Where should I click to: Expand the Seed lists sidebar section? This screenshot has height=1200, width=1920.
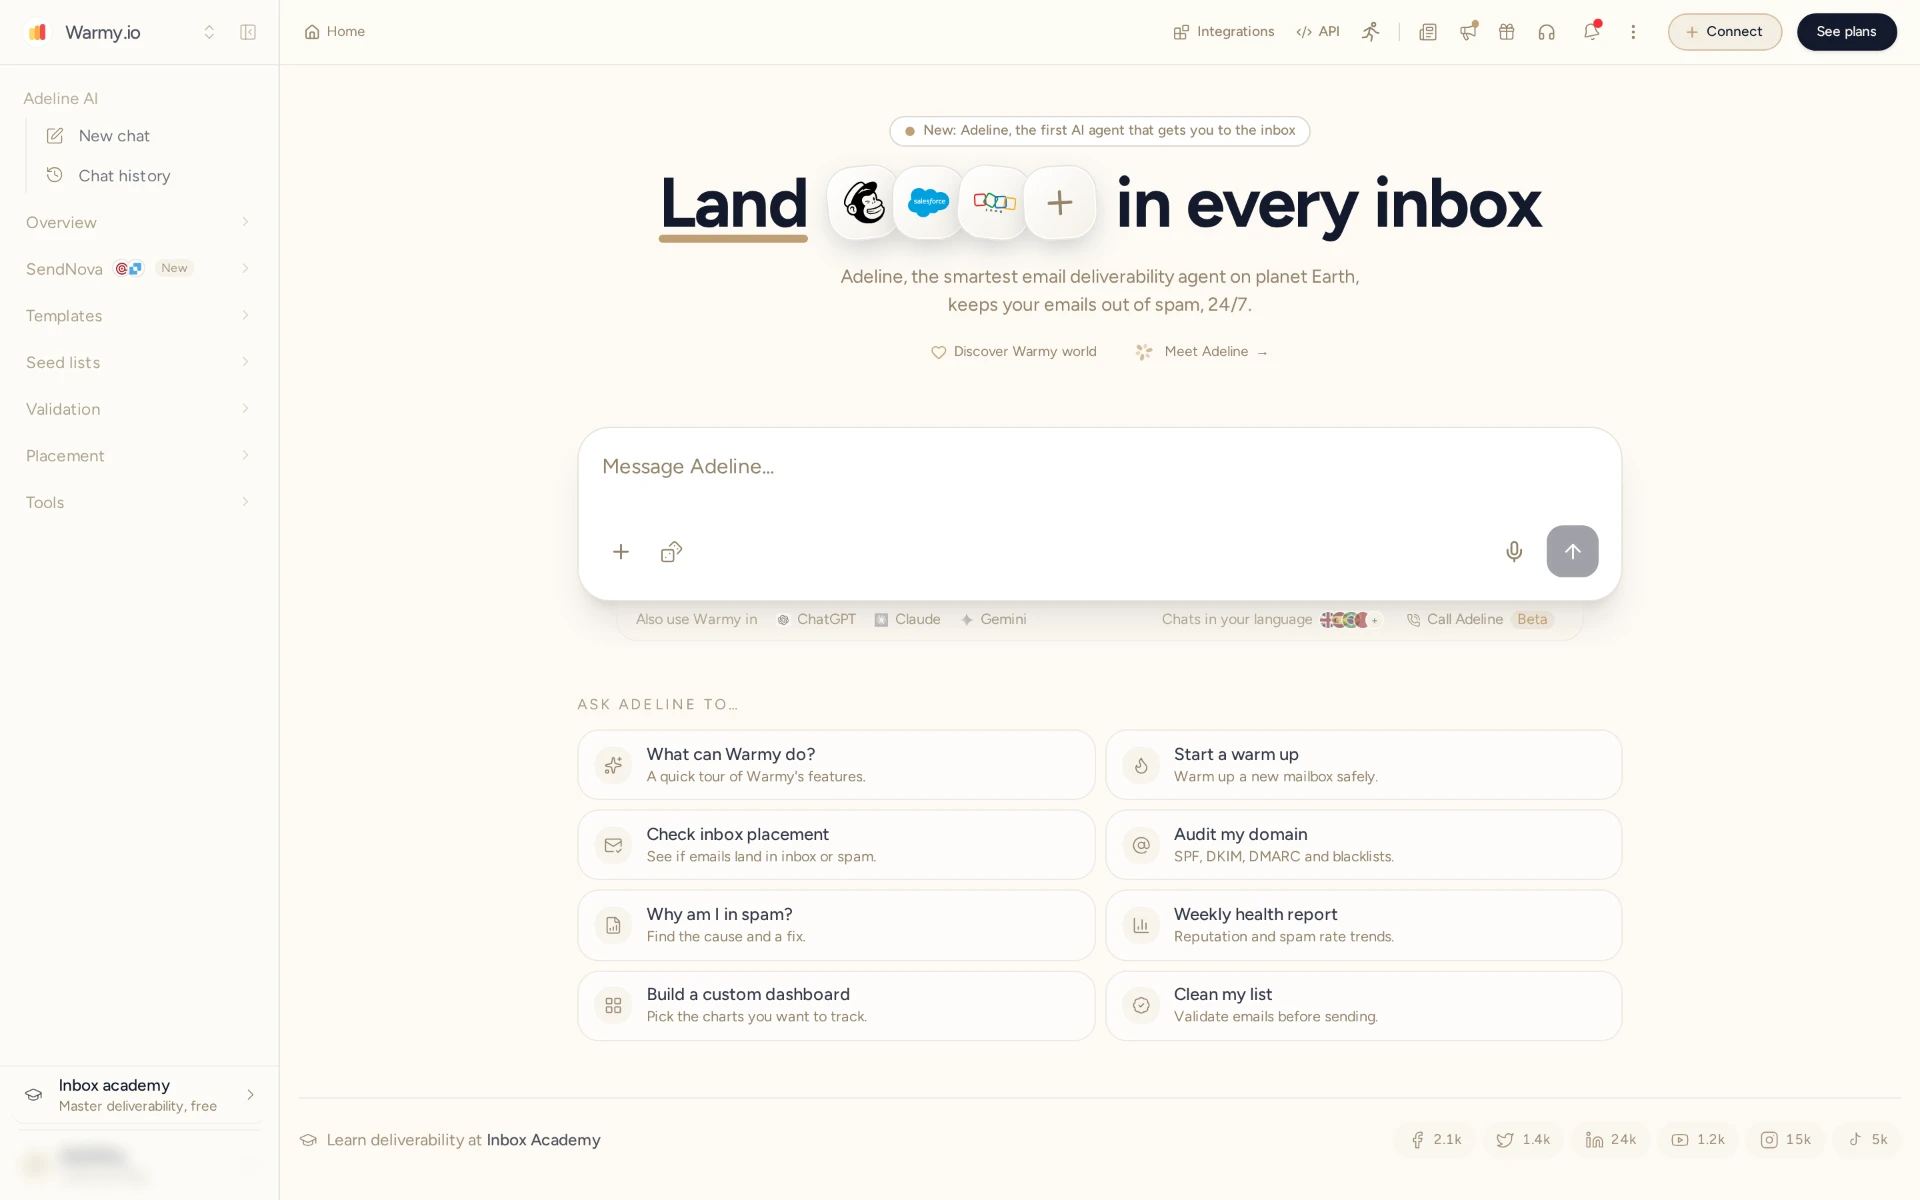coord(138,362)
